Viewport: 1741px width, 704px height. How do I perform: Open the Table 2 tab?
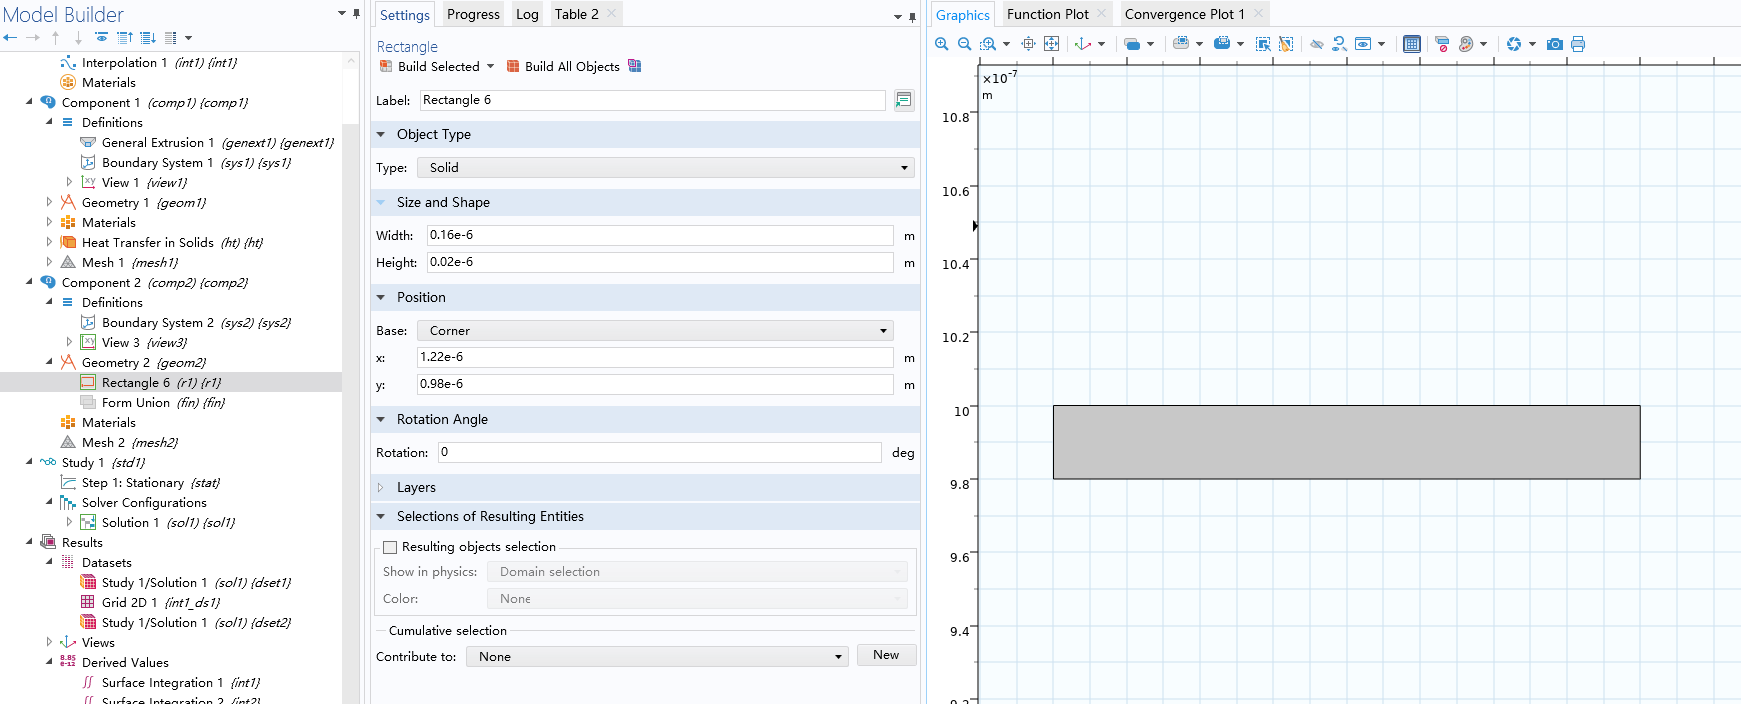[577, 14]
